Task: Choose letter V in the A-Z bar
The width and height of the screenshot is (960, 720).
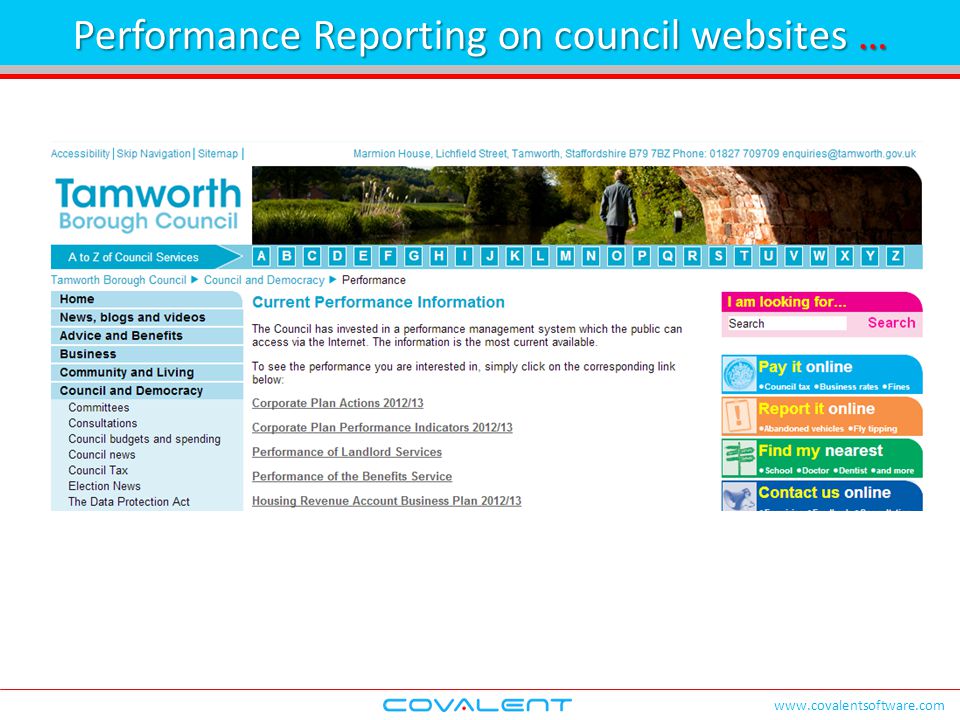Action: point(793,256)
